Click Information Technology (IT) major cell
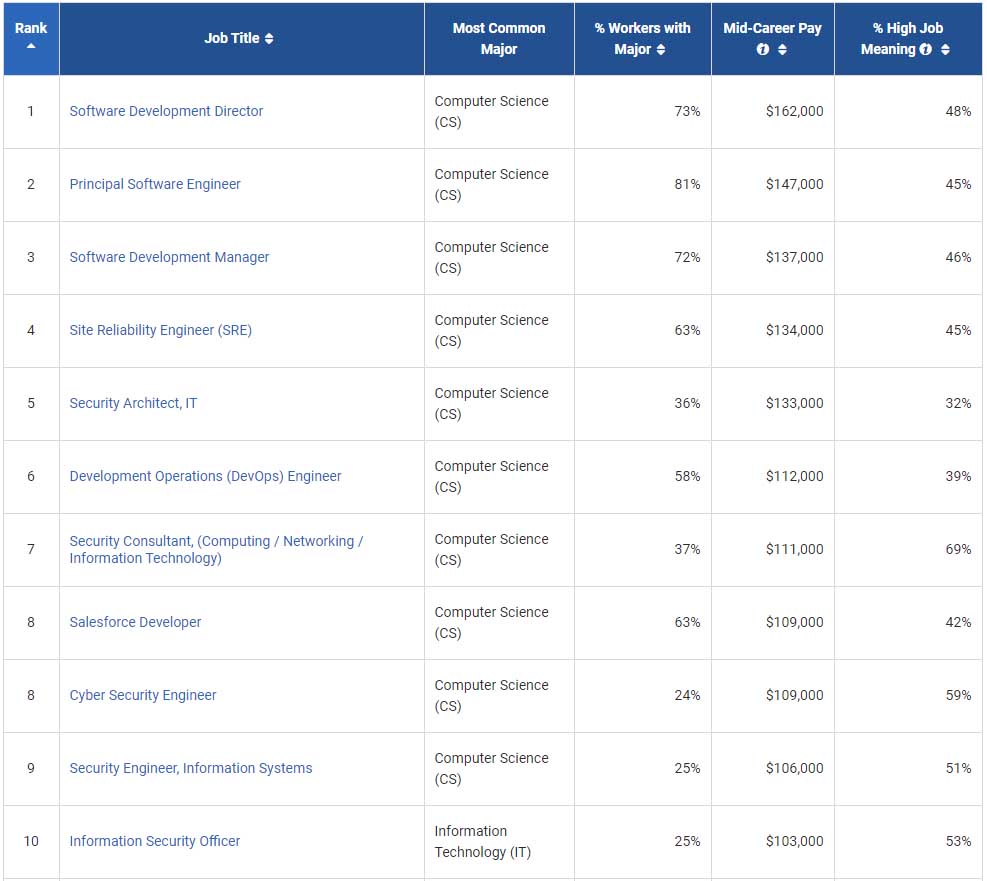 point(499,841)
